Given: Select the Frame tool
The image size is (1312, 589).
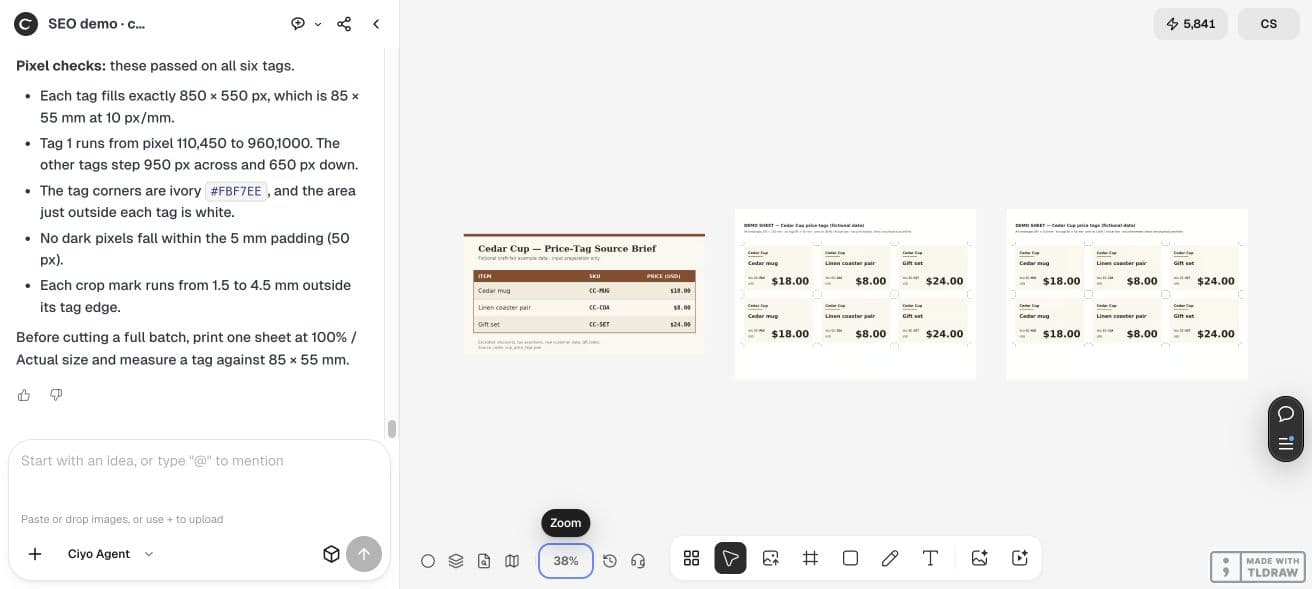Looking at the screenshot, I should pyautogui.click(x=811, y=558).
